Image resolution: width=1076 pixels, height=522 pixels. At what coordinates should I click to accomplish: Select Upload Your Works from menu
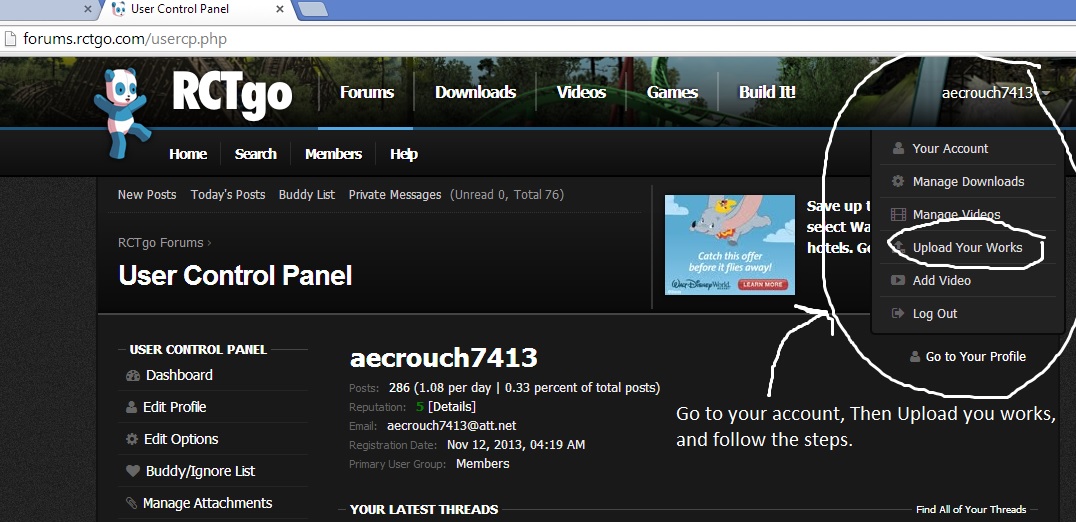click(x=967, y=248)
